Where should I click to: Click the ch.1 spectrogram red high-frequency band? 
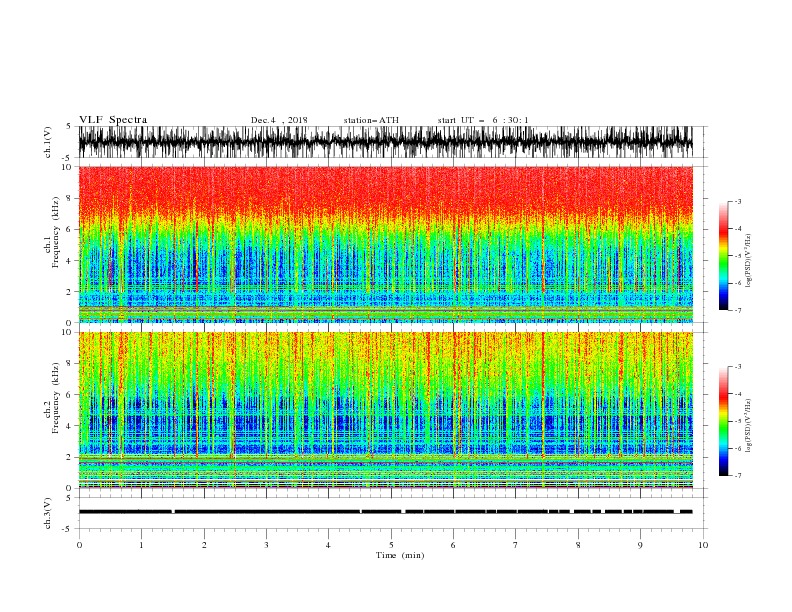385,192
